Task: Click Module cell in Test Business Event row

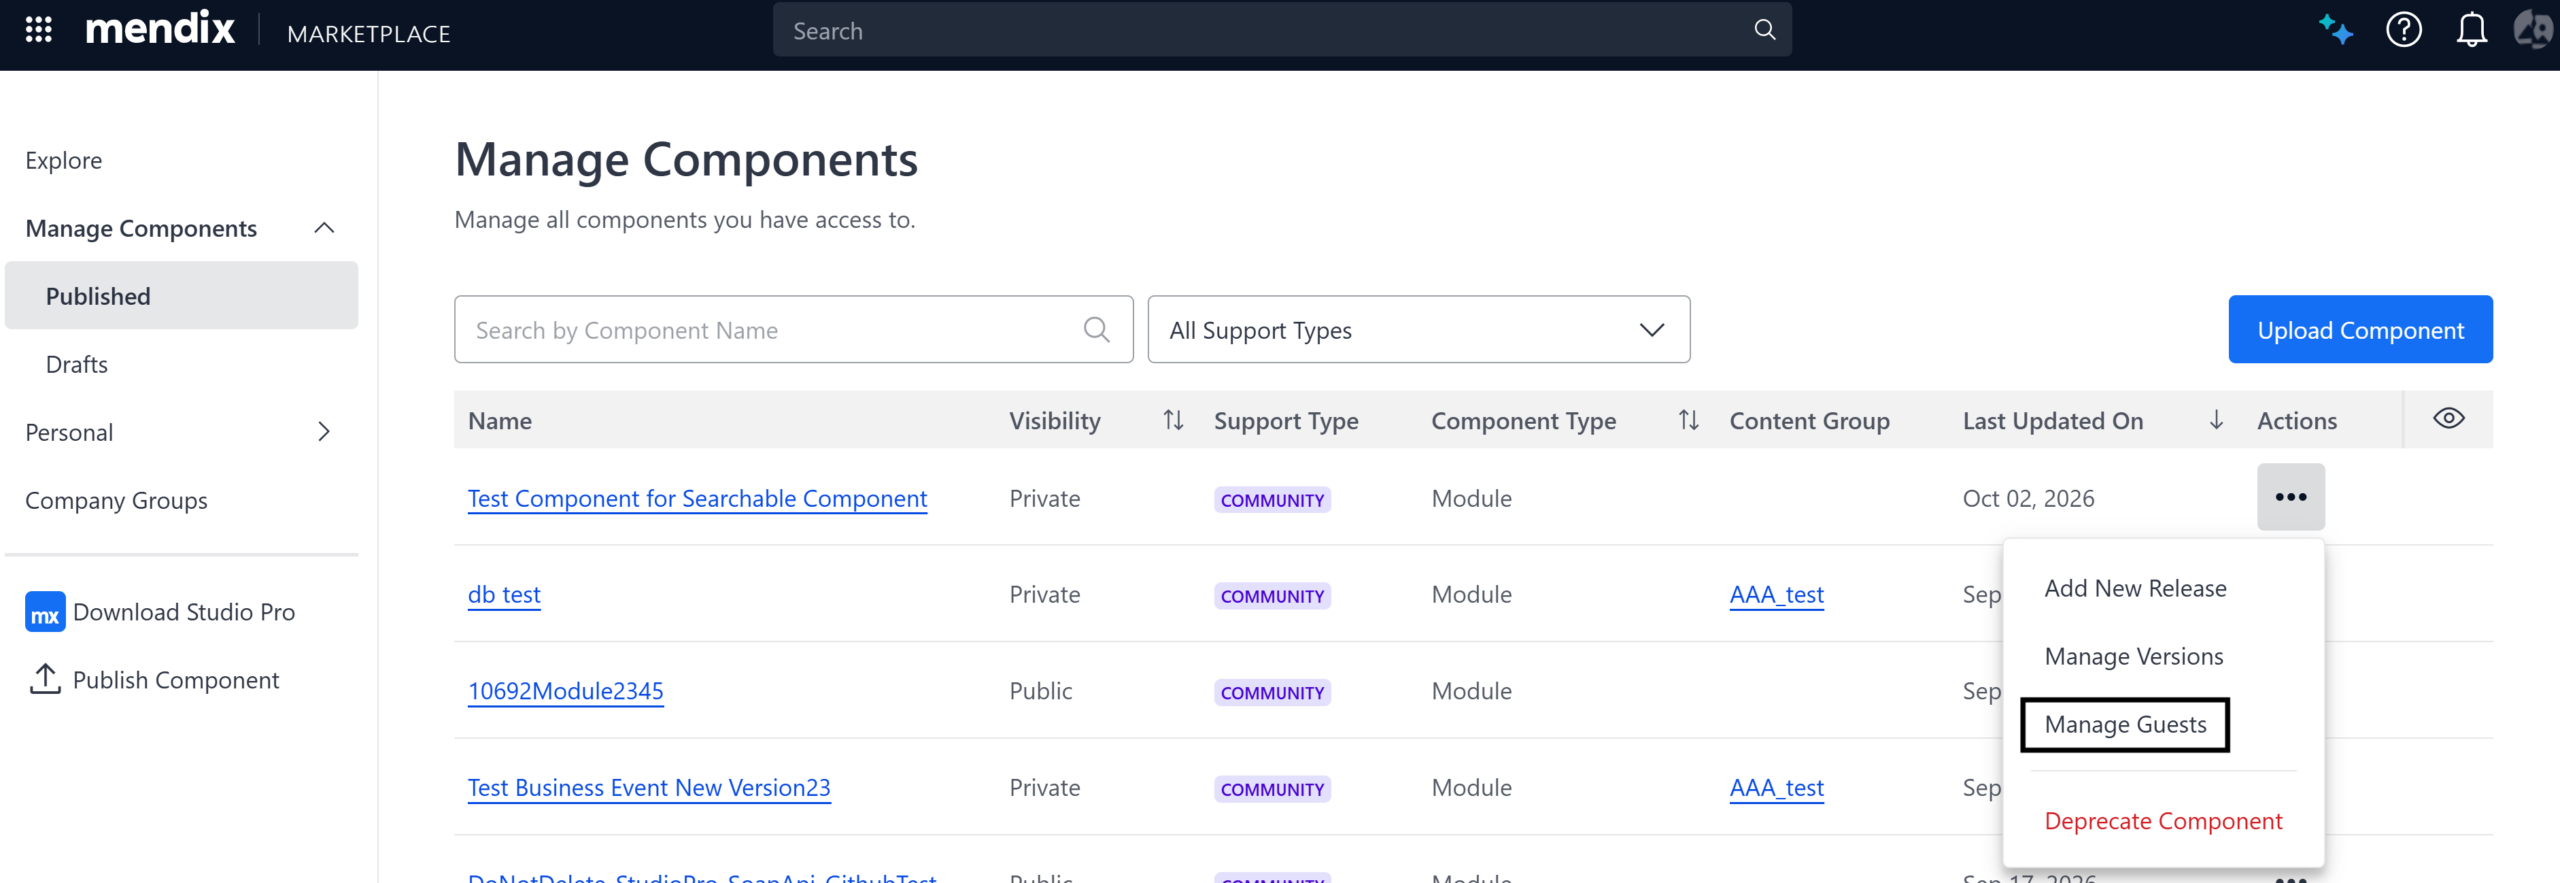Action: pyautogui.click(x=1471, y=788)
